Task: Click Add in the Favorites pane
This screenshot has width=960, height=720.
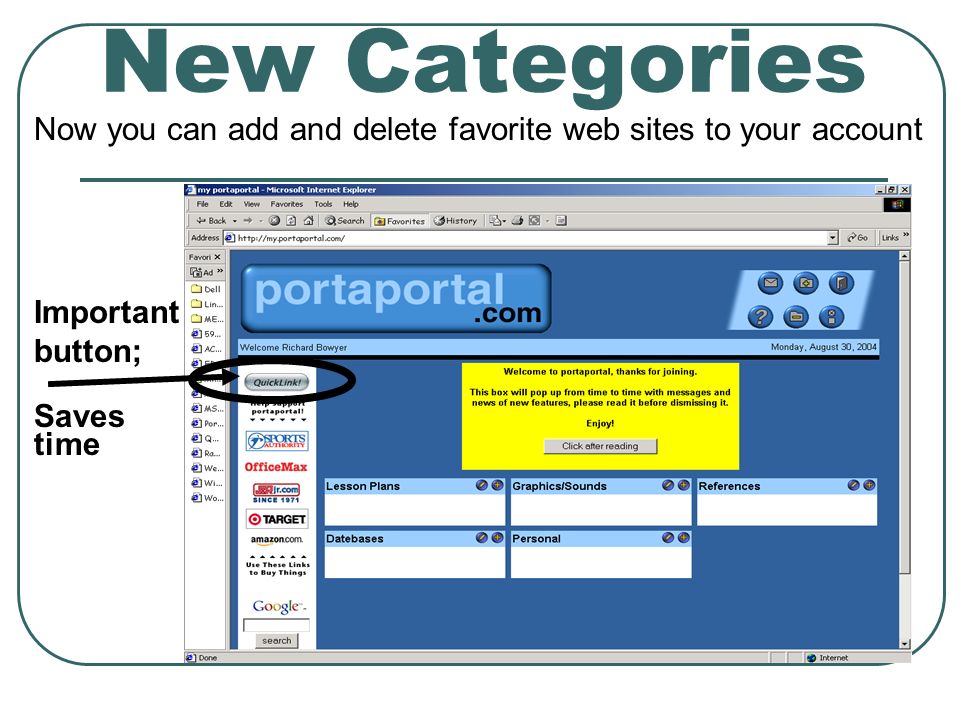Action: pyautogui.click(x=202, y=272)
